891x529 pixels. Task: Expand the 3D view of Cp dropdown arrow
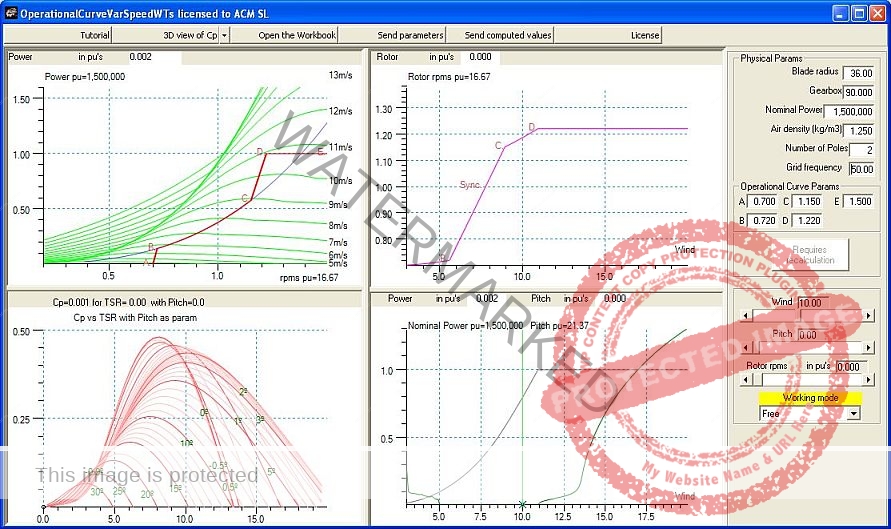click(x=224, y=35)
